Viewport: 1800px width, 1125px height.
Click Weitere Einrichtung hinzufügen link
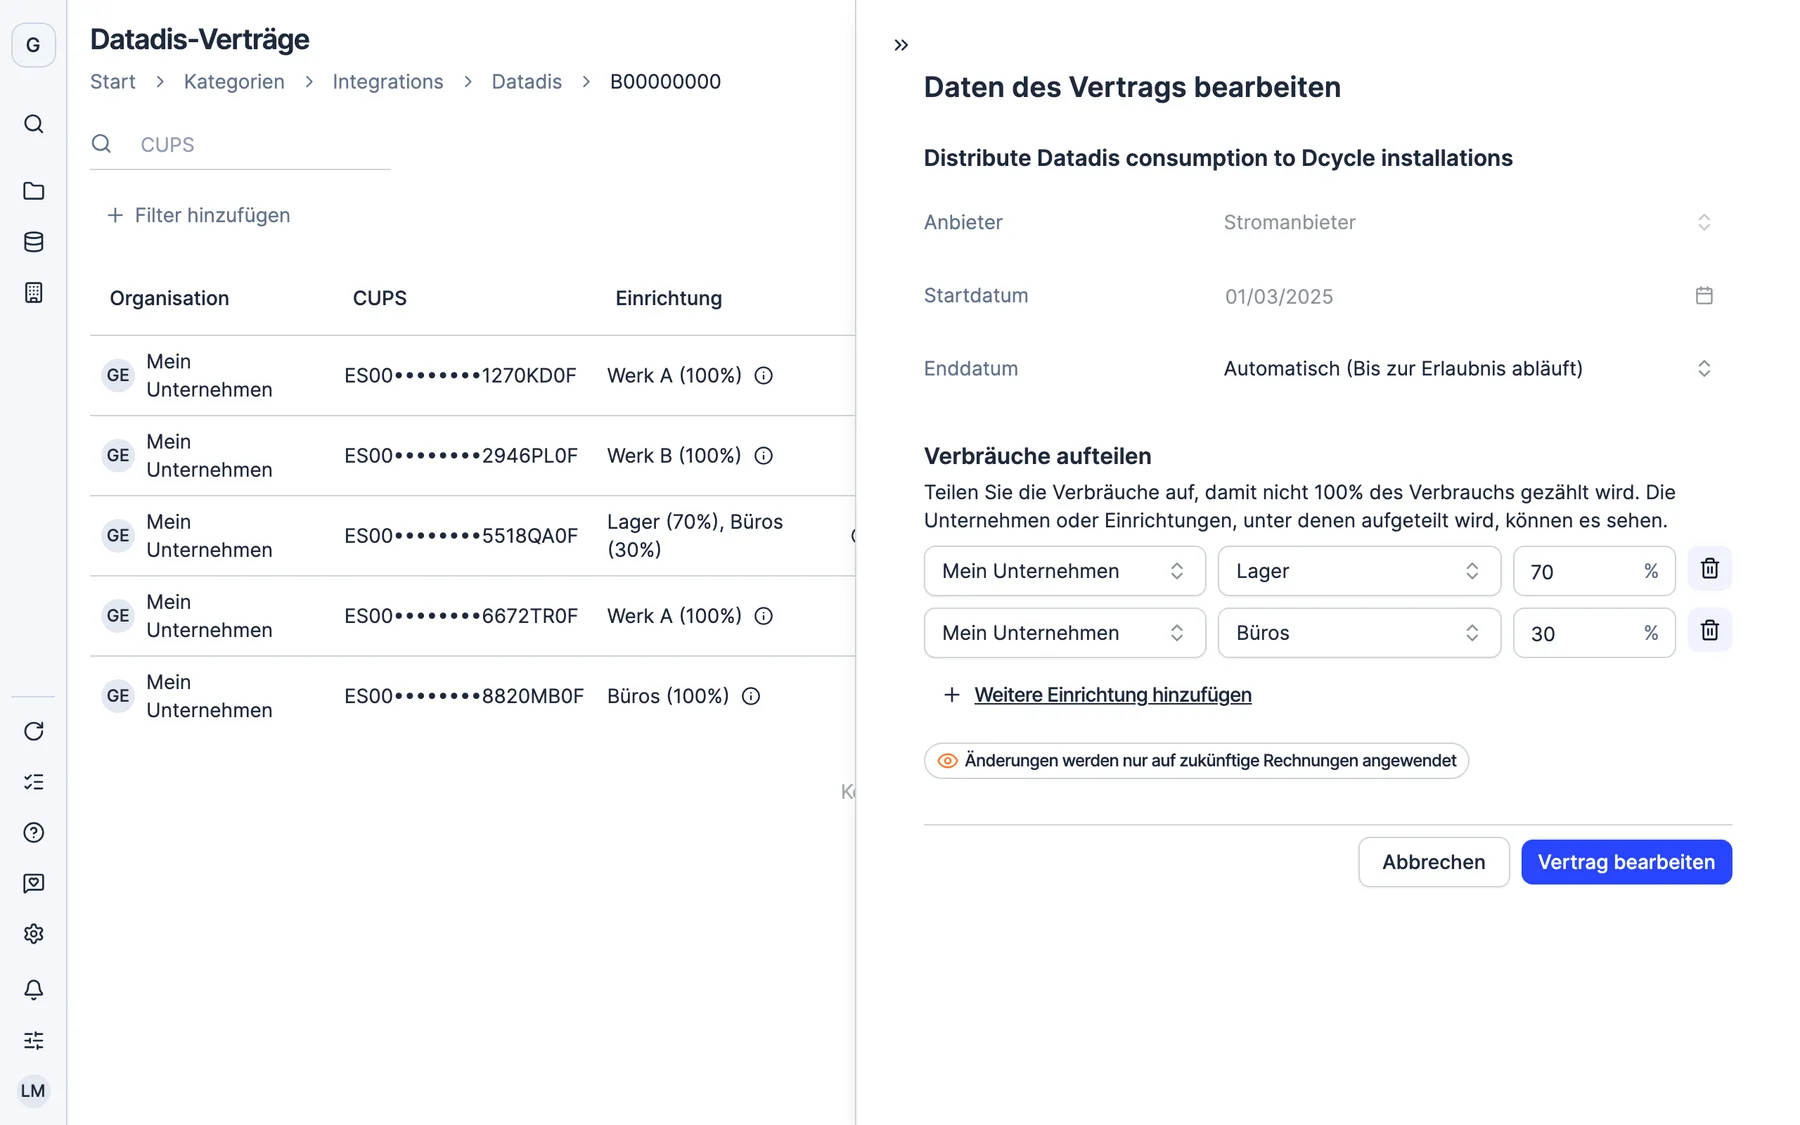[1113, 695]
